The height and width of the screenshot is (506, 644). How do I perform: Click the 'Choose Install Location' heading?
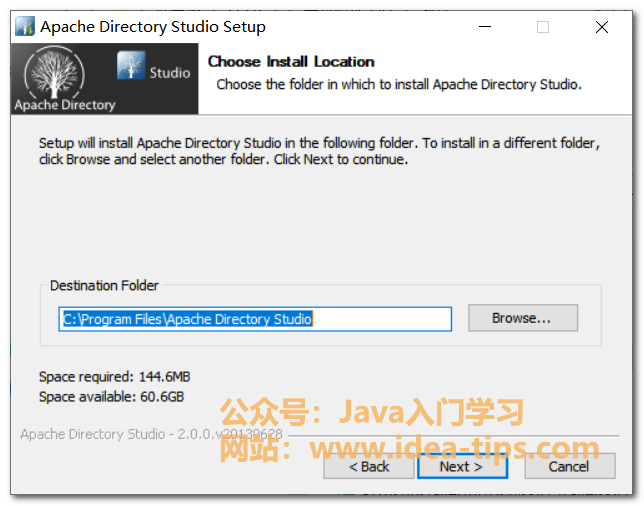[291, 62]
